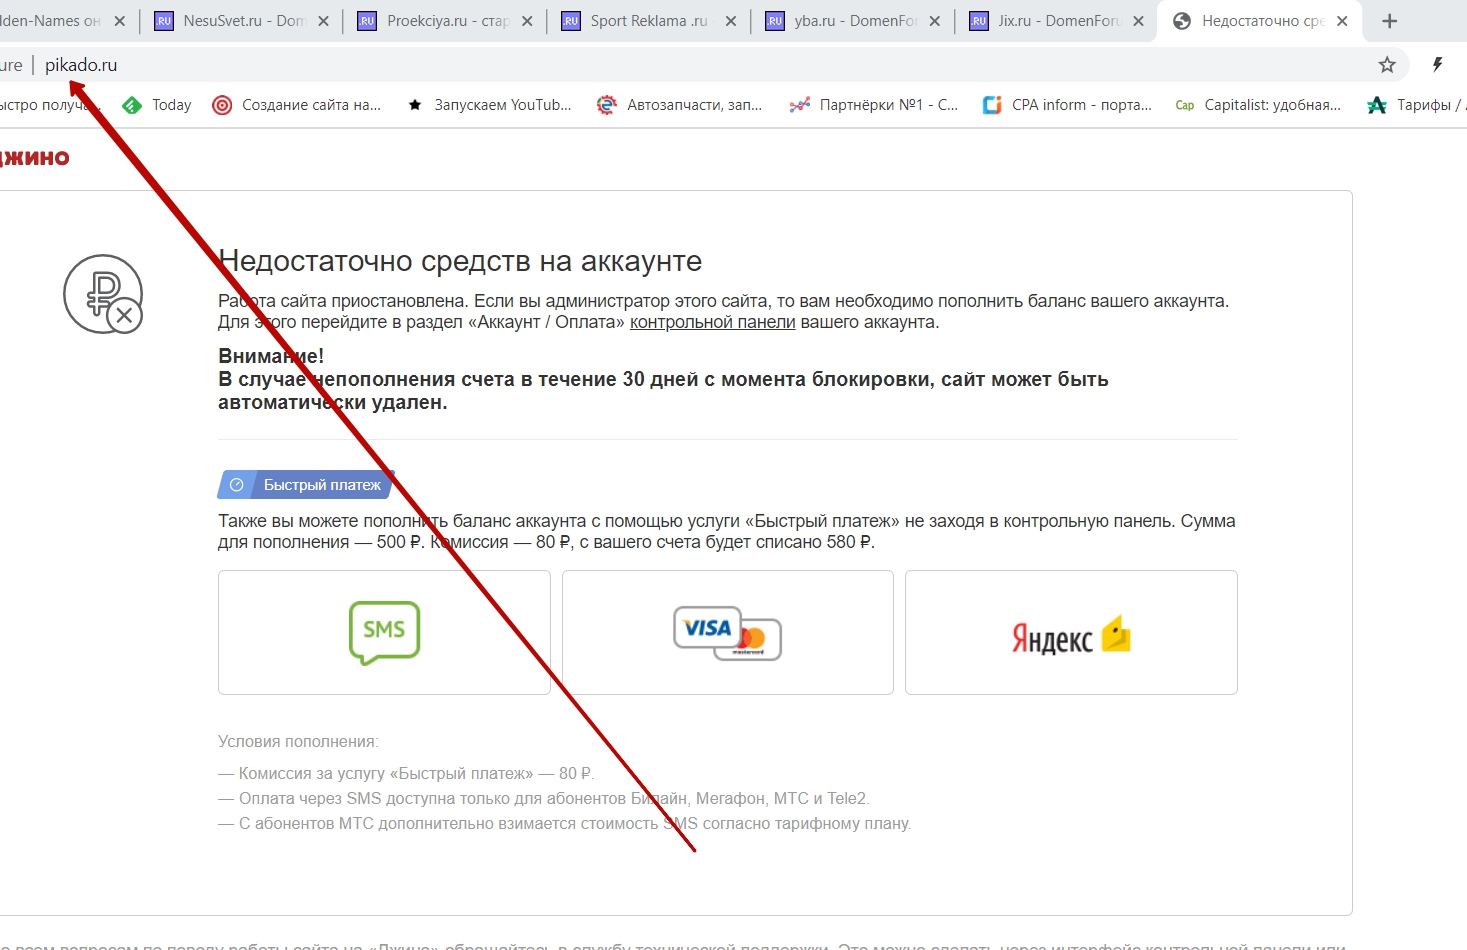Click the ruble account blocked icon
The image size is (1467, 950).
tap(103, 294)
